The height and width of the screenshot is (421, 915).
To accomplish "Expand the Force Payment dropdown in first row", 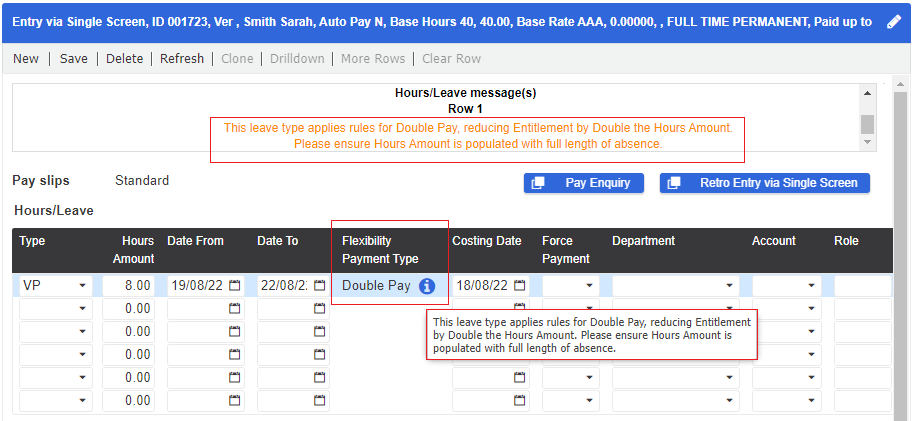I will pos(589,286).
